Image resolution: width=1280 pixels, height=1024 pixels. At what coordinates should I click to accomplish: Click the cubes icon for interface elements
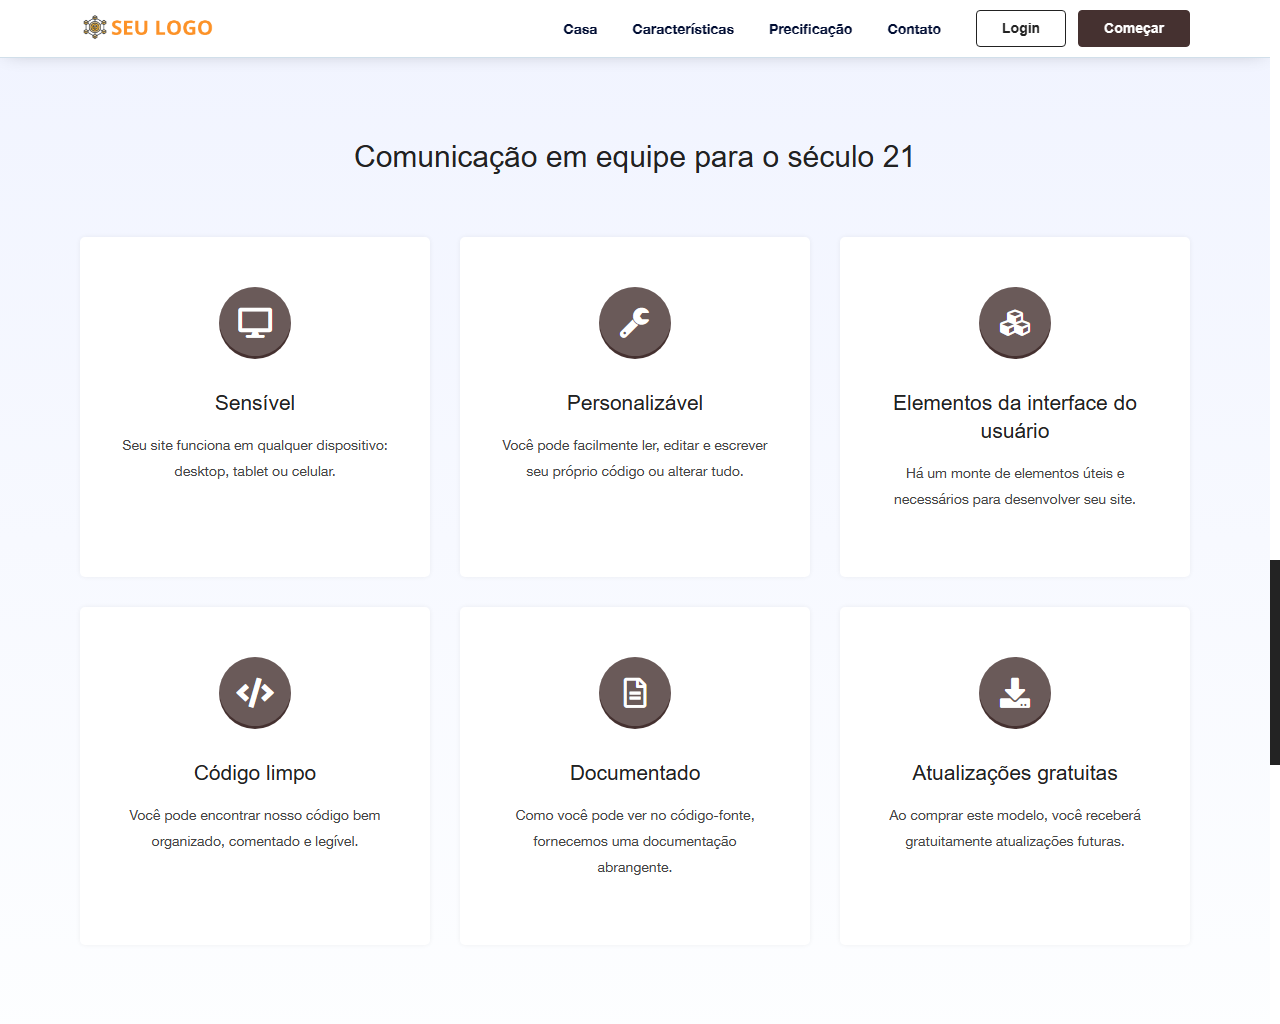(1015, 323)
